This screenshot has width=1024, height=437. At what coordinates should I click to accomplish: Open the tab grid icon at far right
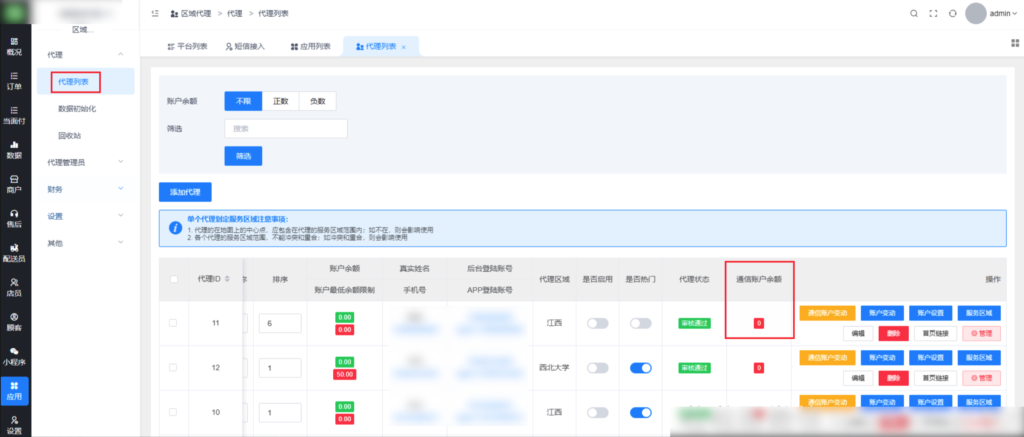(x=1015, y=42)
